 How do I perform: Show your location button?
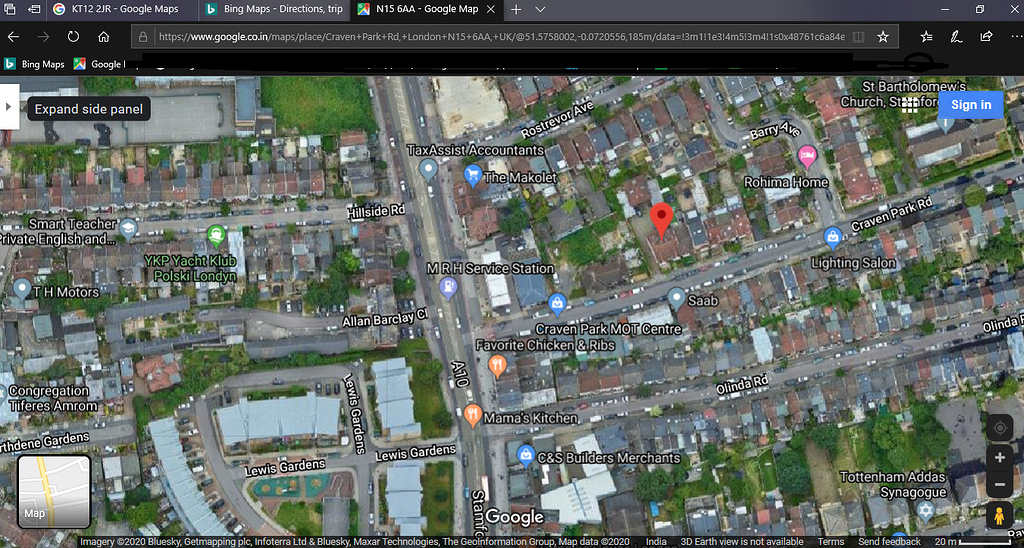(x=999, y=428)
